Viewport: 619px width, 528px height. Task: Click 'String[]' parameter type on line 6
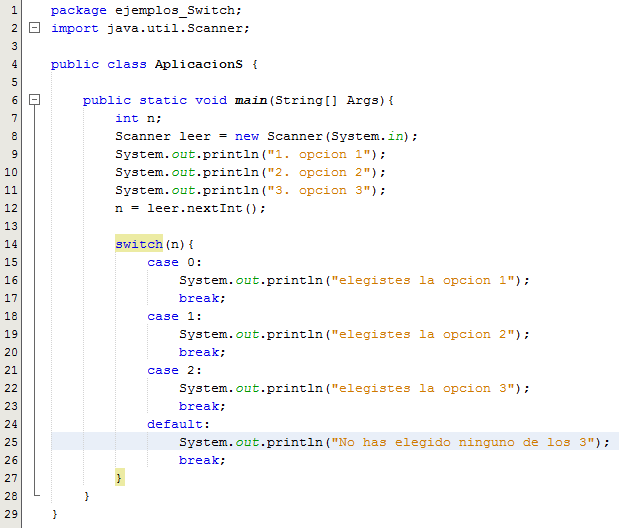pos(306,100)
